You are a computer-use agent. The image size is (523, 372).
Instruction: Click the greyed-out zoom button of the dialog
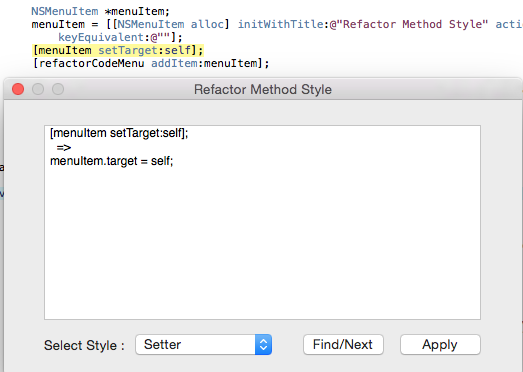coord(58,89)
